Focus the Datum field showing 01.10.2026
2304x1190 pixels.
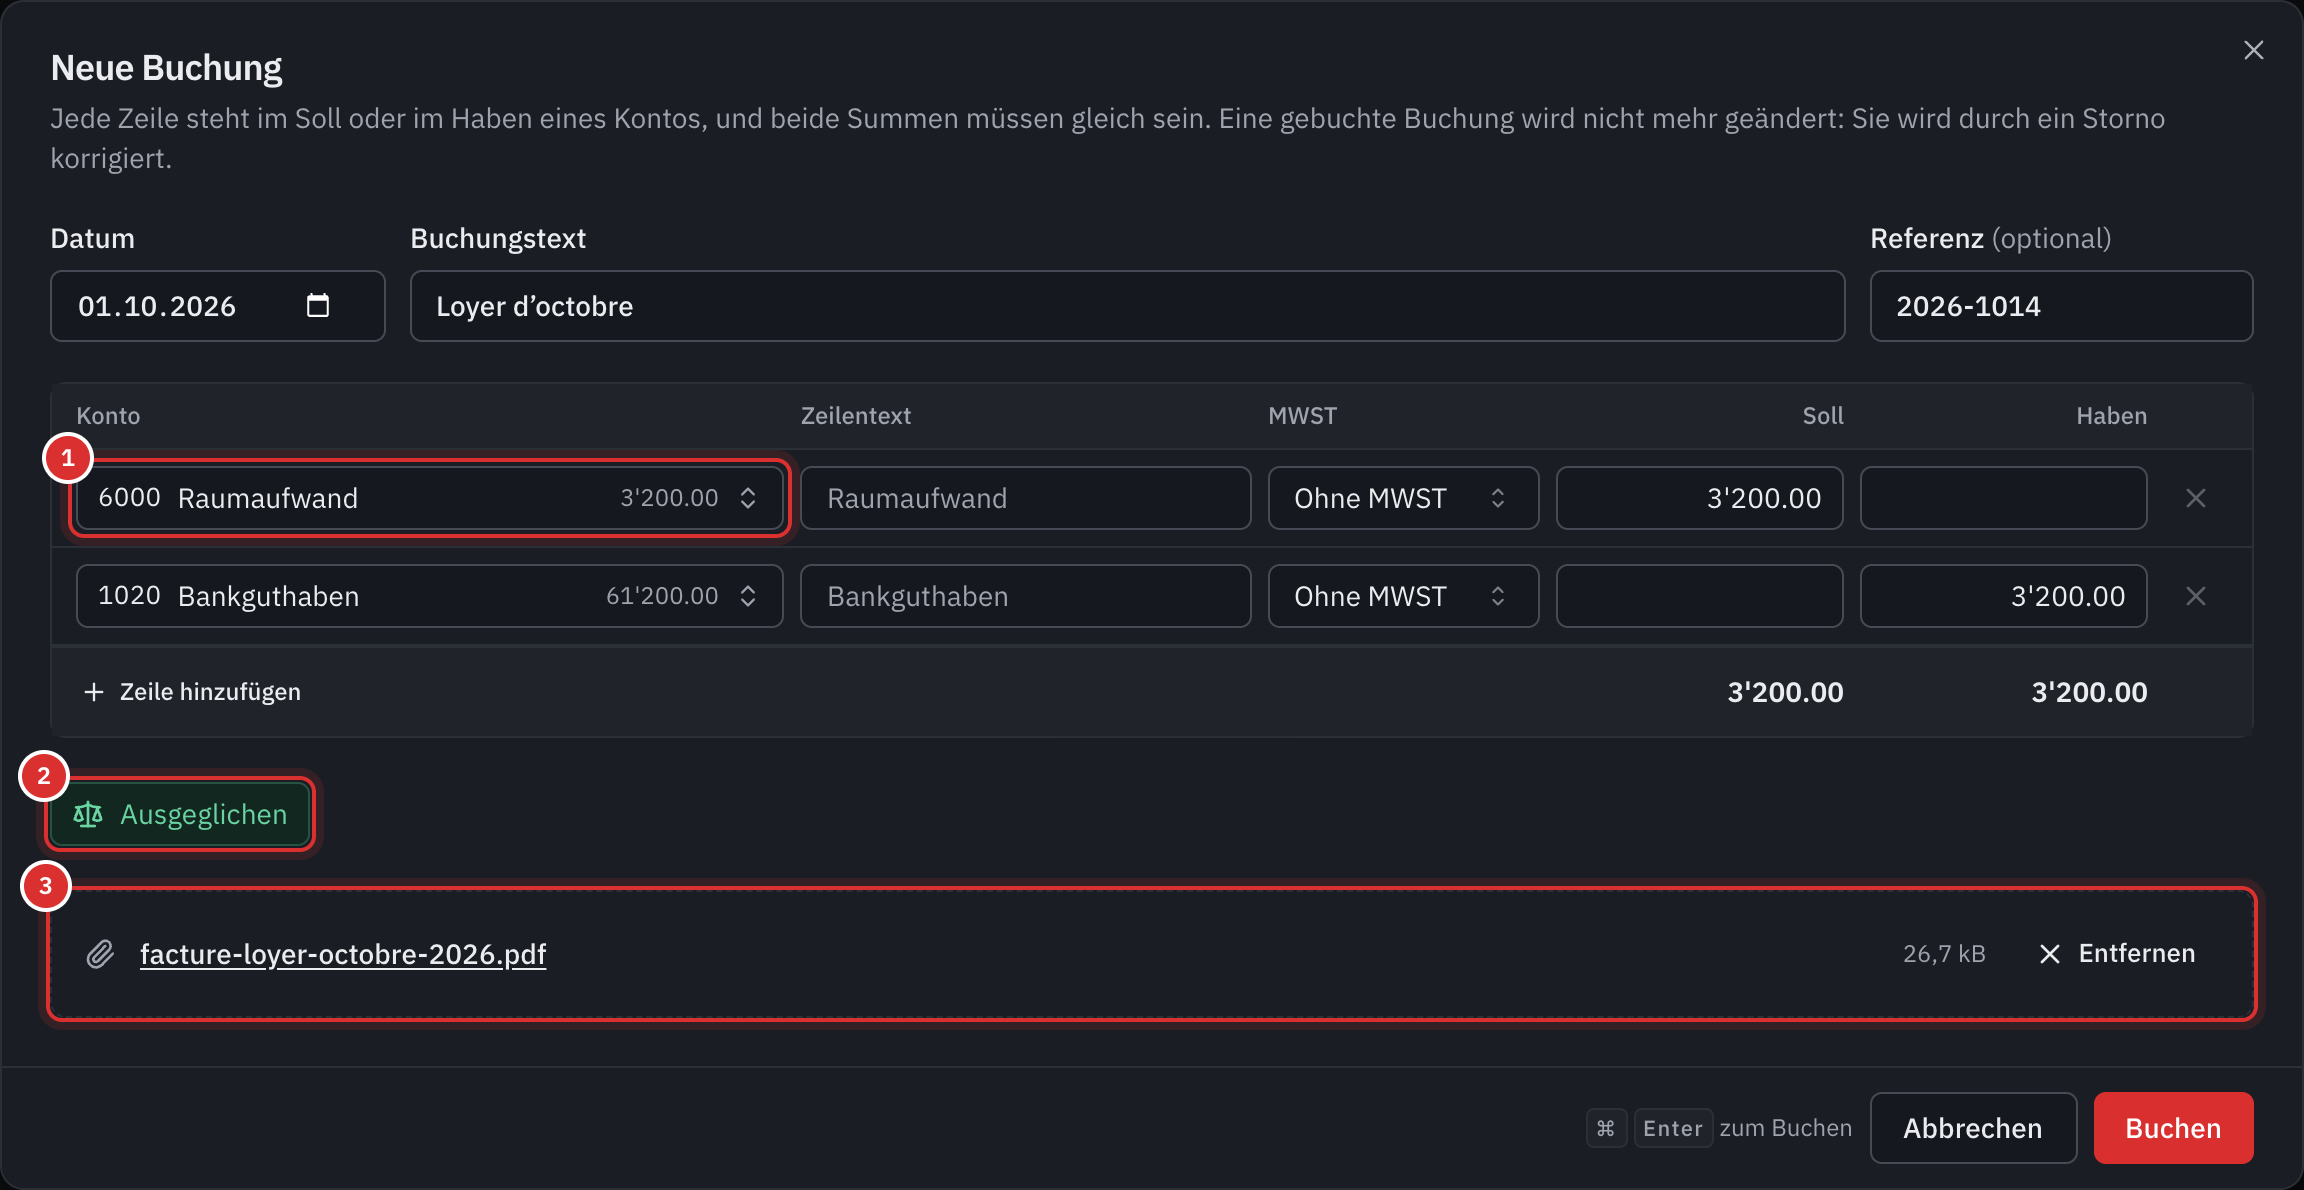tap(217, 306)
